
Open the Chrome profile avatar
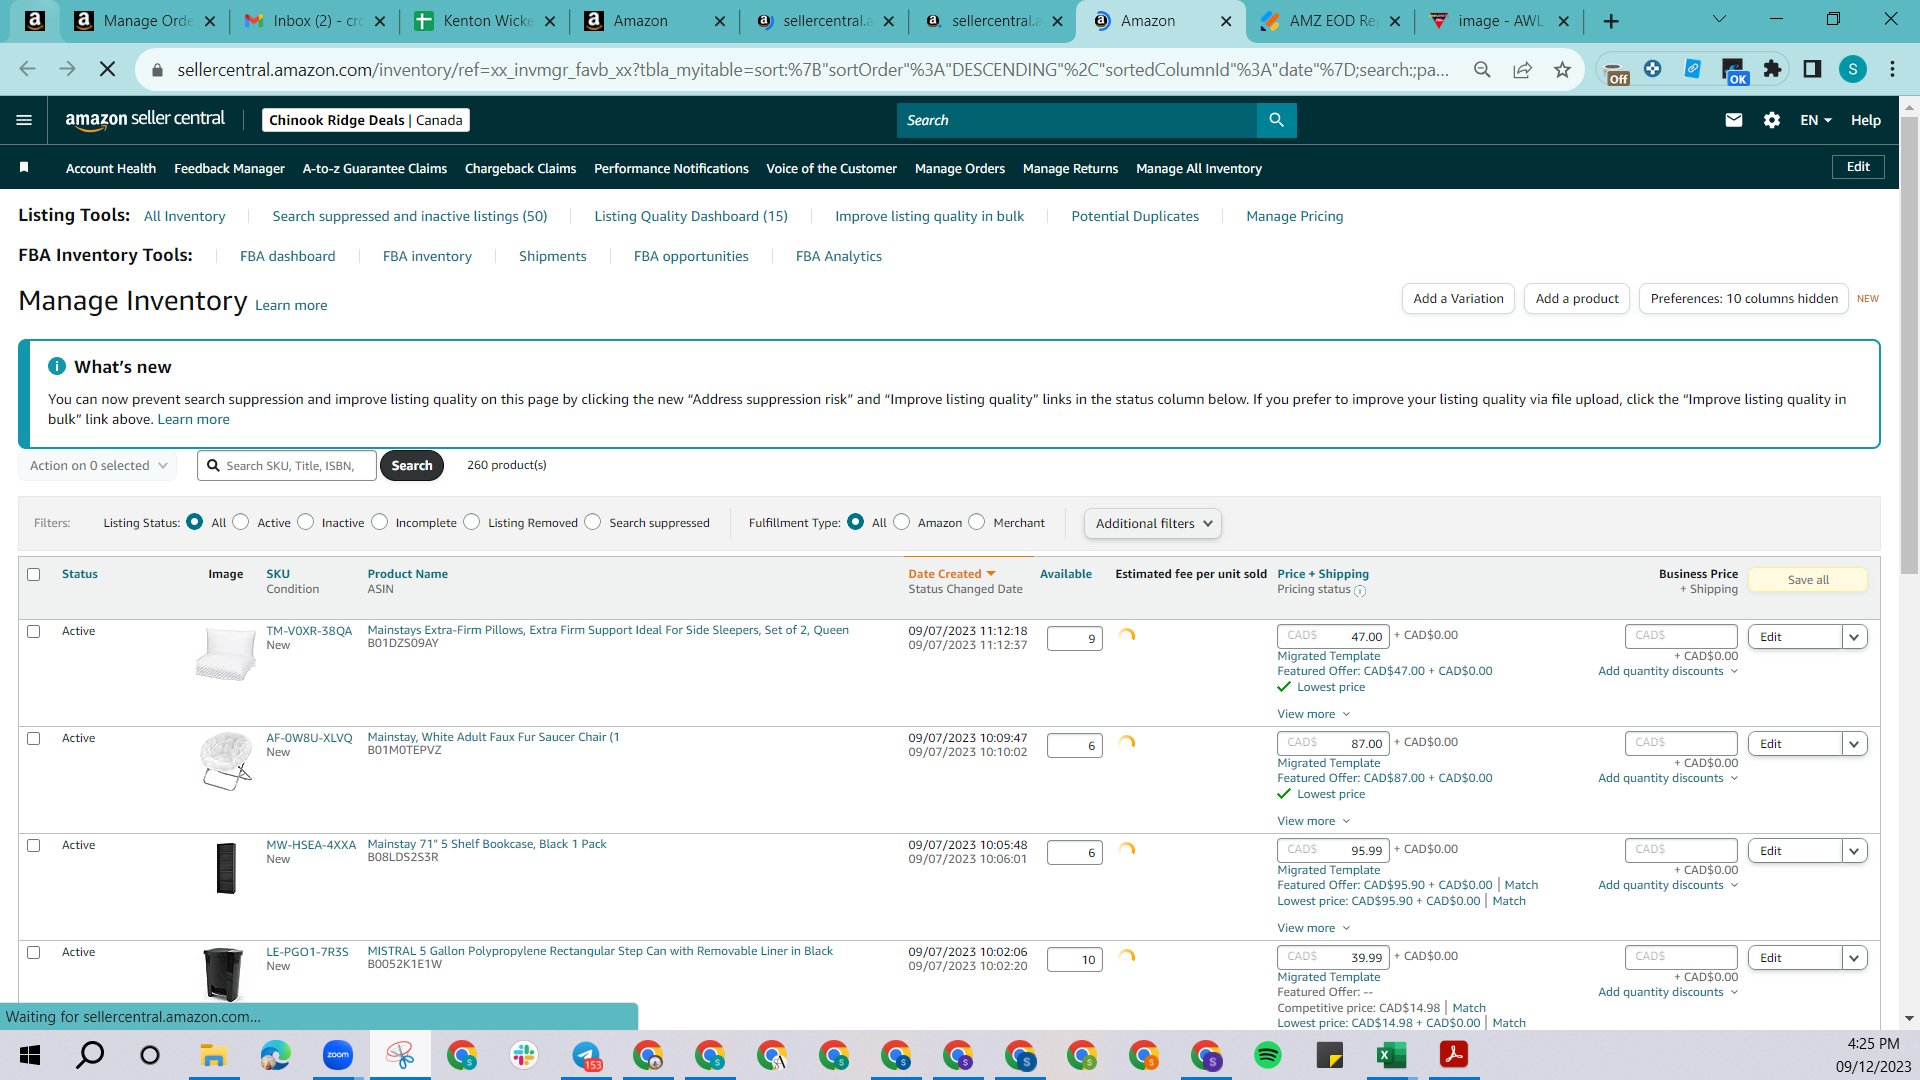[1853, 69]
